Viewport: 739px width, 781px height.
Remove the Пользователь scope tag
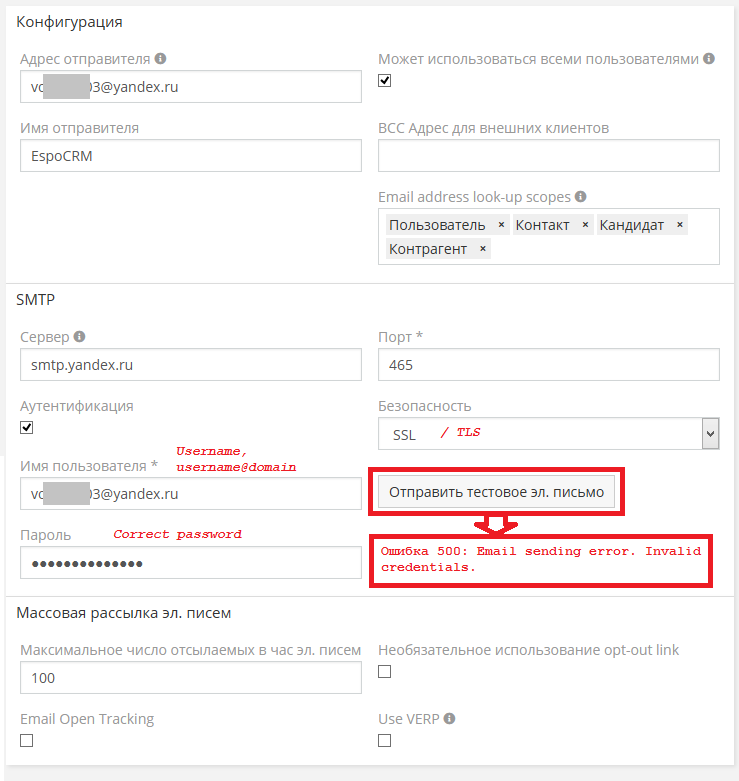pos(501,225)
